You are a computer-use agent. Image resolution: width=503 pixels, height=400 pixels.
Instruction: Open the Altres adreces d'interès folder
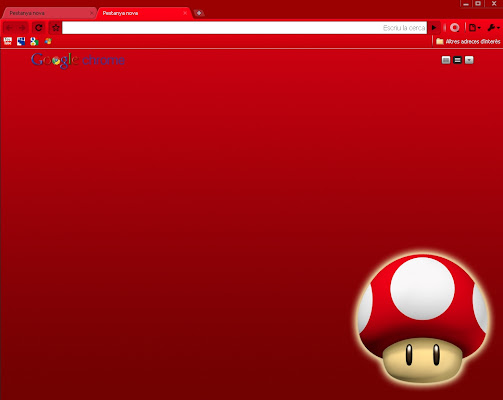(468, 41)
